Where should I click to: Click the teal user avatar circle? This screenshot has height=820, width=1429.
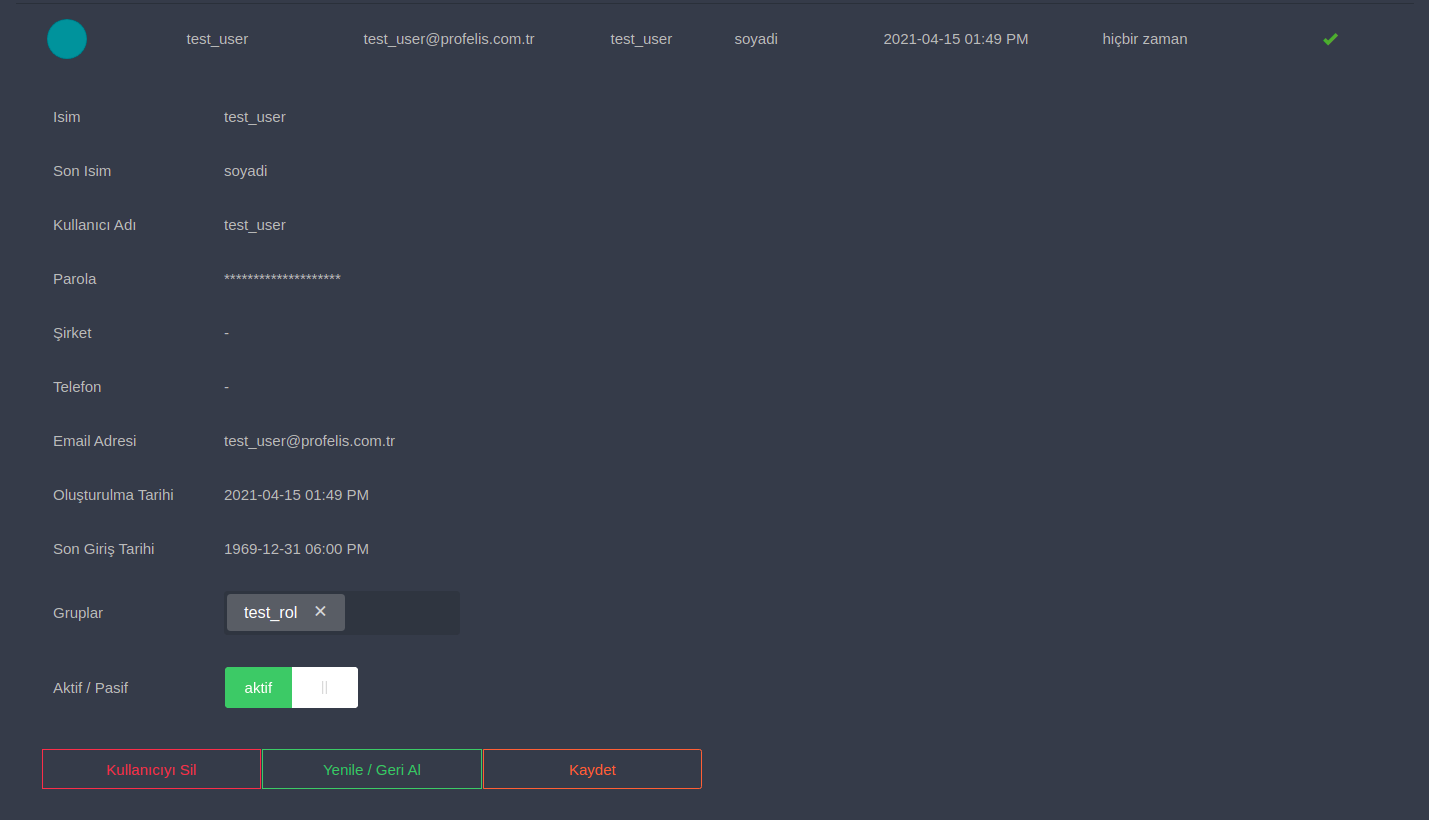point(67,39)
